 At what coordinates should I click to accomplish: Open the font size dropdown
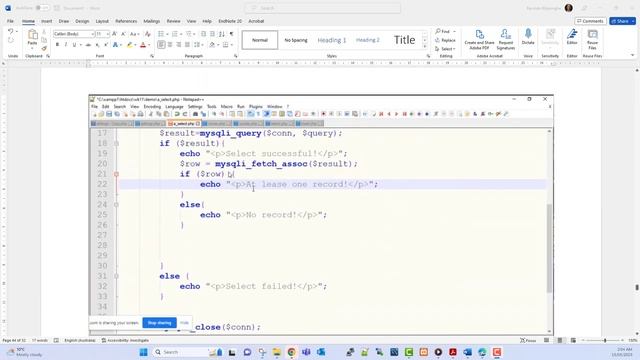coord(108,34)
